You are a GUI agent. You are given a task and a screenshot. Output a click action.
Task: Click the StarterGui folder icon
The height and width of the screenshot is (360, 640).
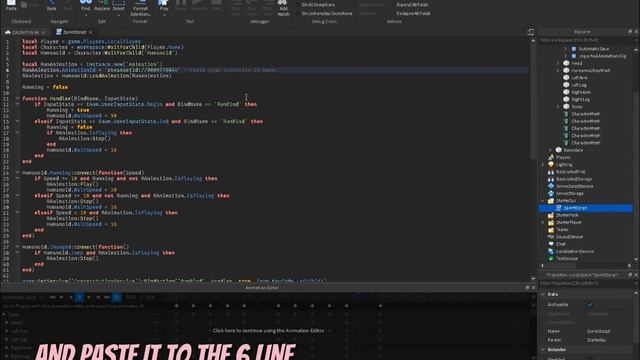551,201
